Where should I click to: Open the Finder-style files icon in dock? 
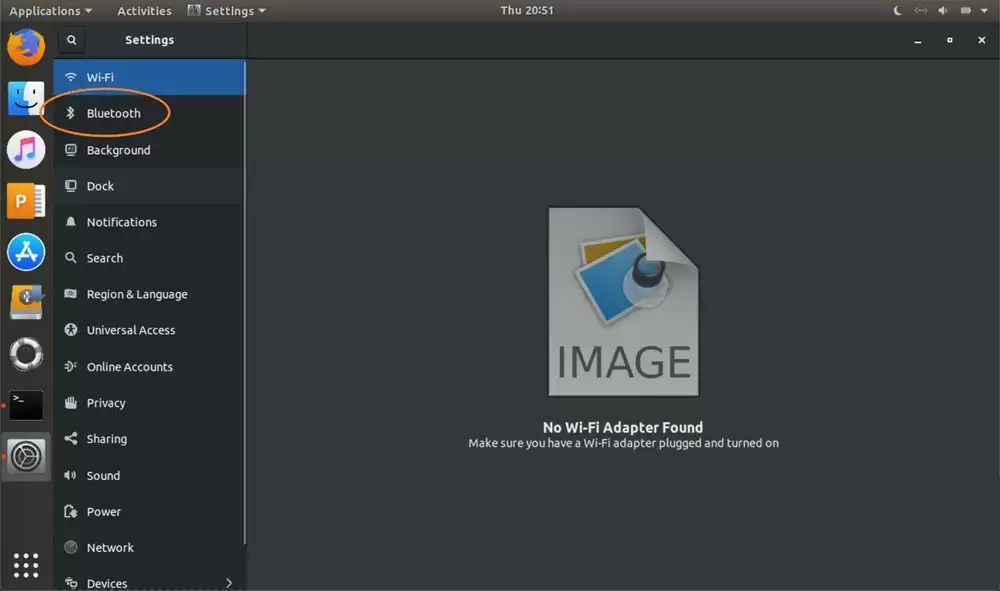pyautogui.click(x=26, y=98)
